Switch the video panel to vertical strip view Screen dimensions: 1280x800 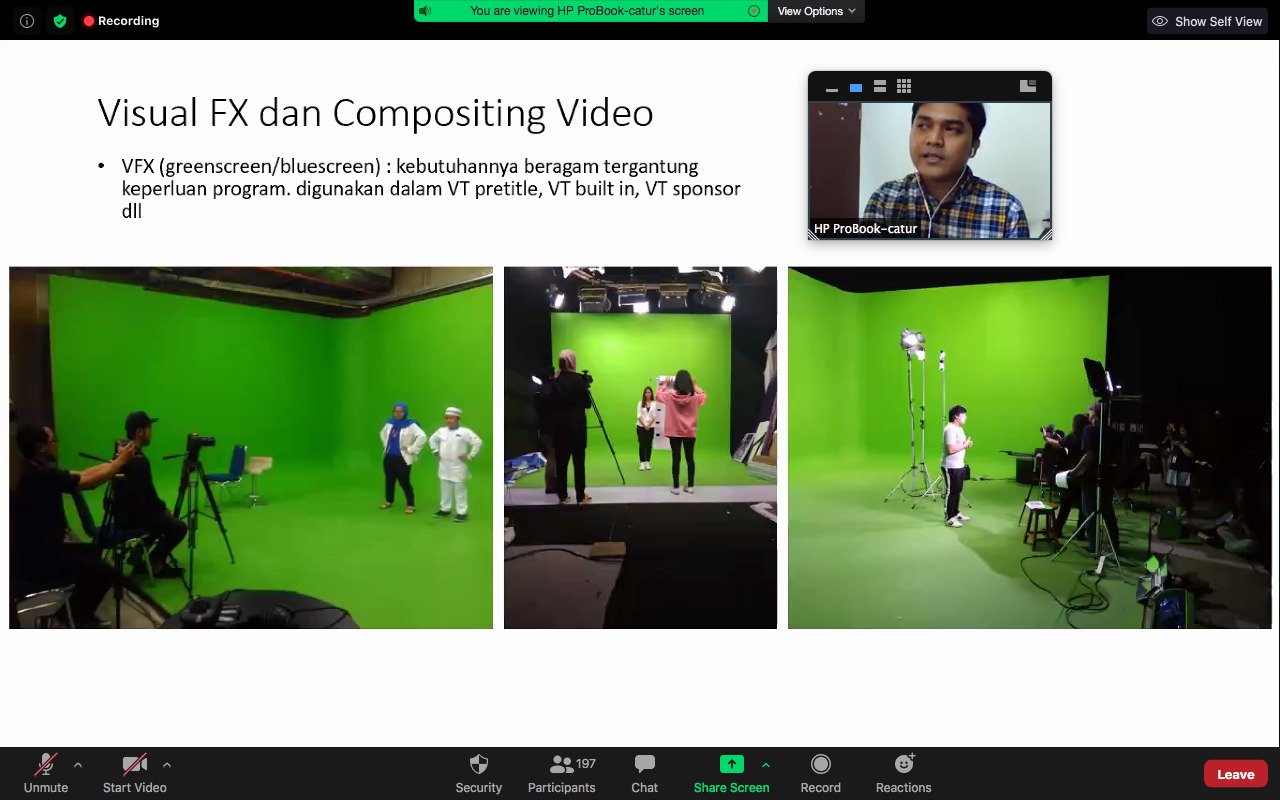[x=880, y=87]
